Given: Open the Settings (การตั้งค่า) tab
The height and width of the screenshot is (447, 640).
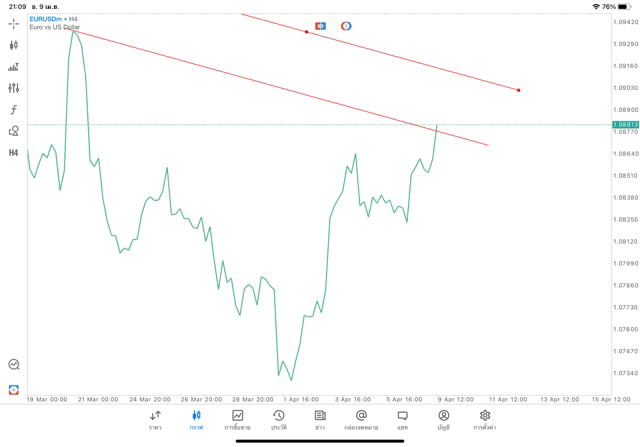Looking at the screenshot, I should pos(485,420).
